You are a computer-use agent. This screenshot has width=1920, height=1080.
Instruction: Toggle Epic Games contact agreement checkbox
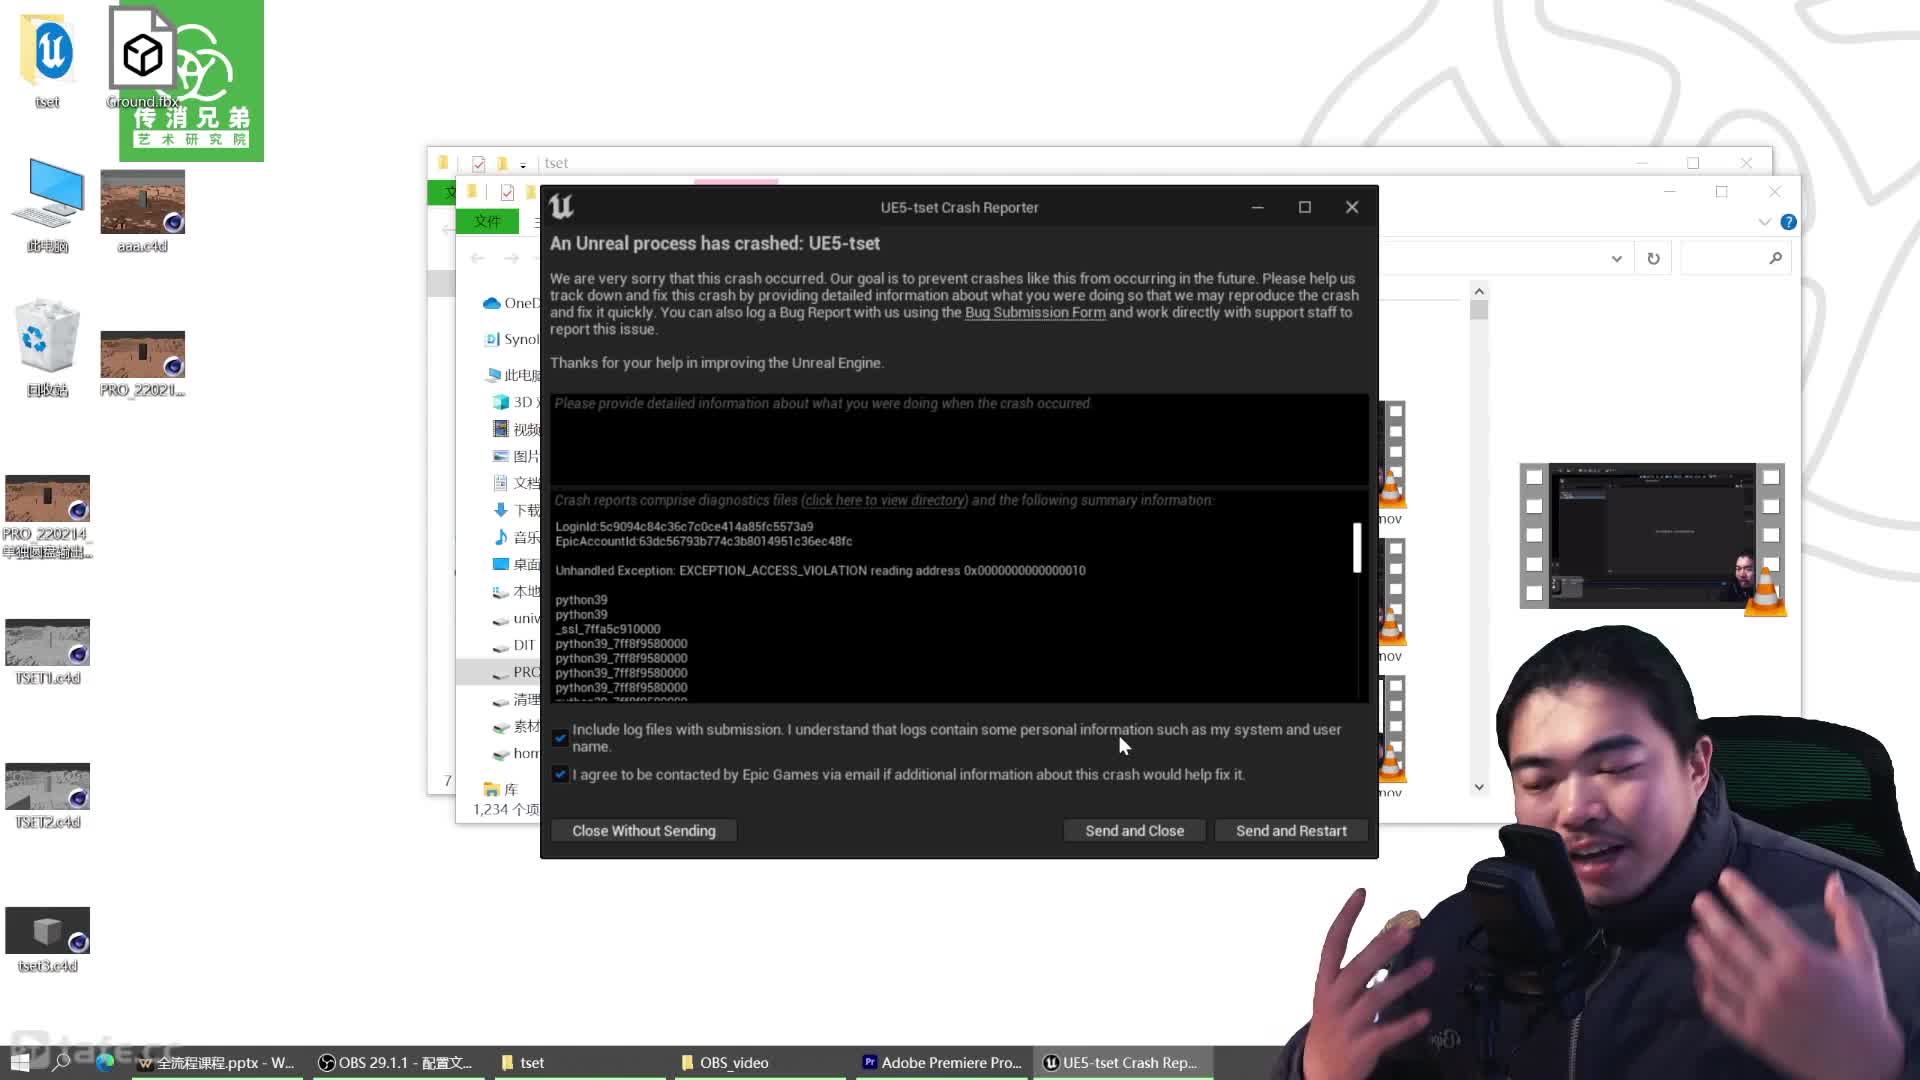pos(559,775)
